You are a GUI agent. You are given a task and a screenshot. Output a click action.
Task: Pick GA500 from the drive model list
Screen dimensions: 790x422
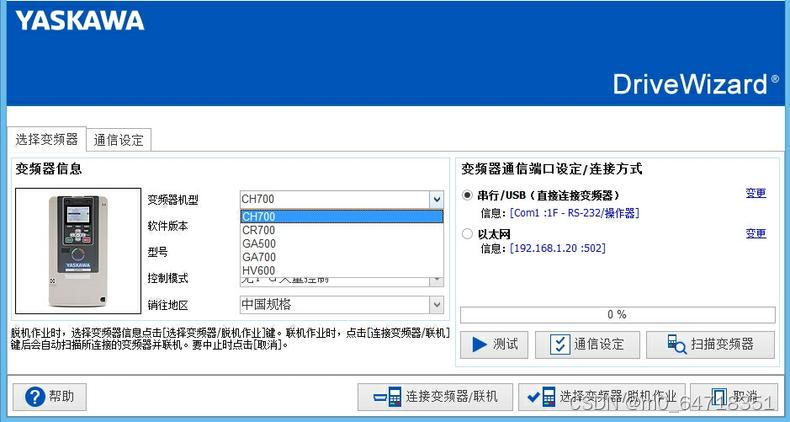click(x=342, y=244)
